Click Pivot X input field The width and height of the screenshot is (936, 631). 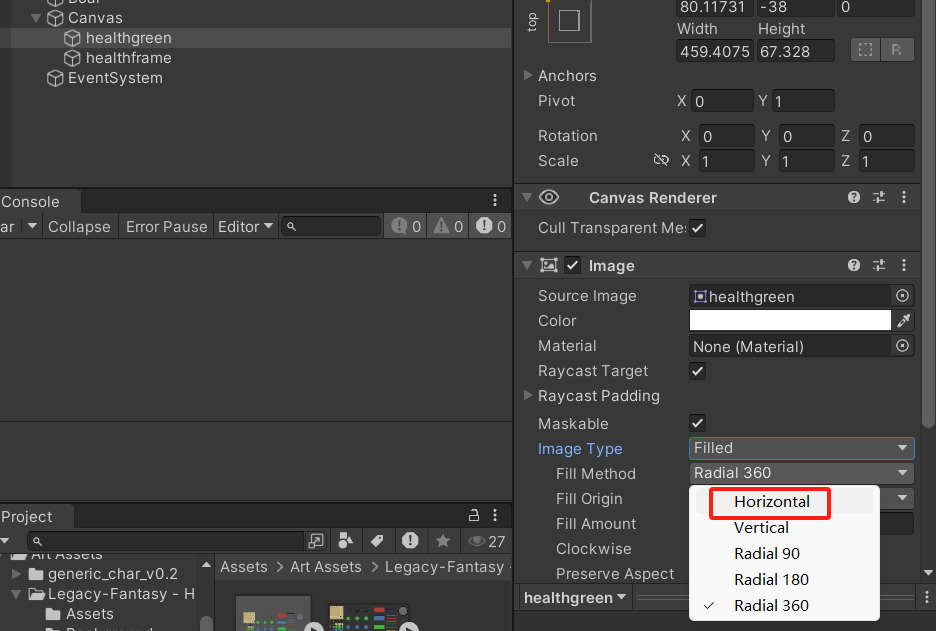tap(722, 101)
